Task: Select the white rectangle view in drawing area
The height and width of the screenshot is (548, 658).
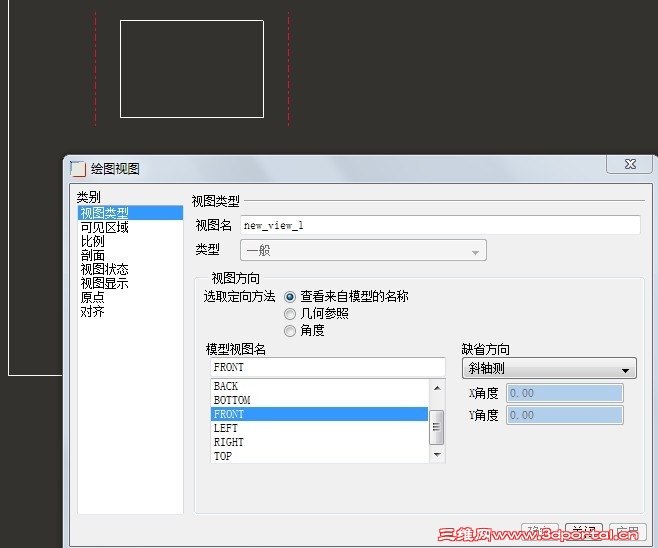Action: [x=192, y=69]
